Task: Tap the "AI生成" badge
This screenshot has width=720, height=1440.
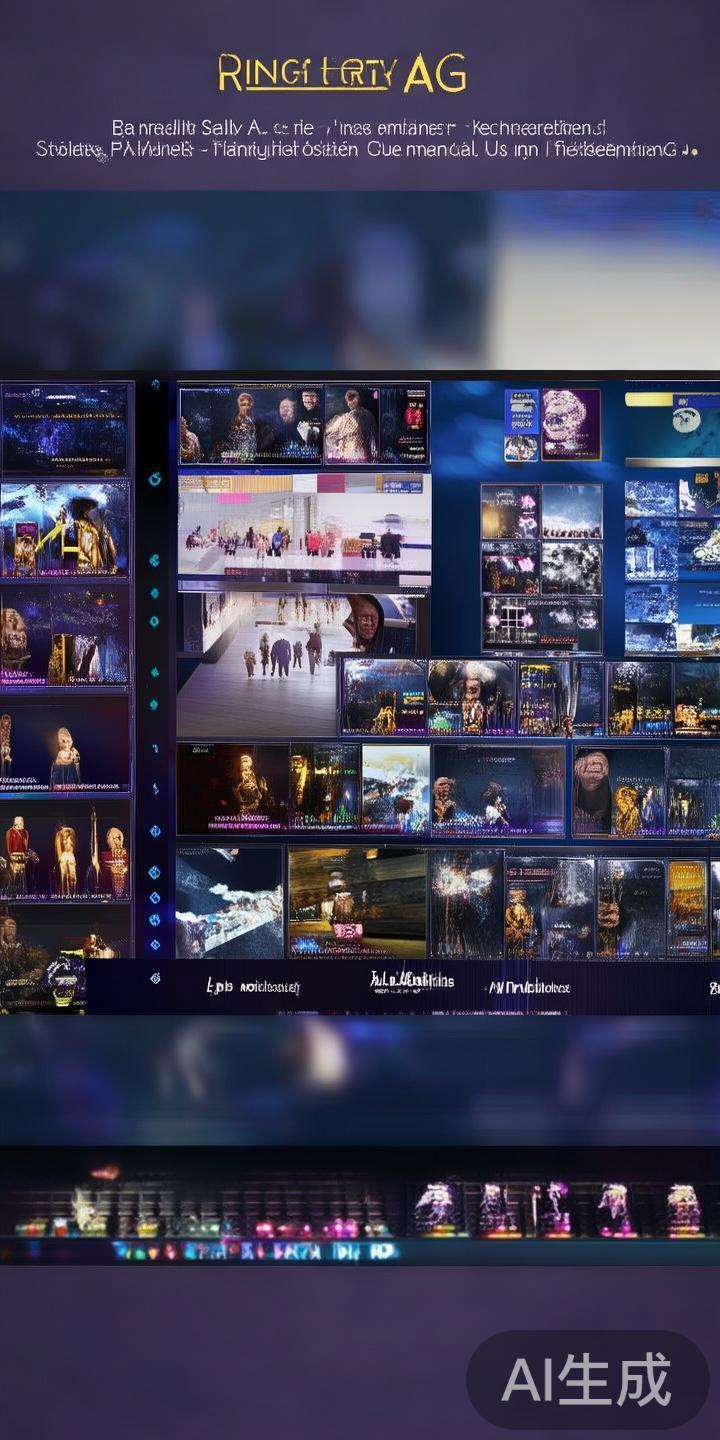Action: point(587,1380)
